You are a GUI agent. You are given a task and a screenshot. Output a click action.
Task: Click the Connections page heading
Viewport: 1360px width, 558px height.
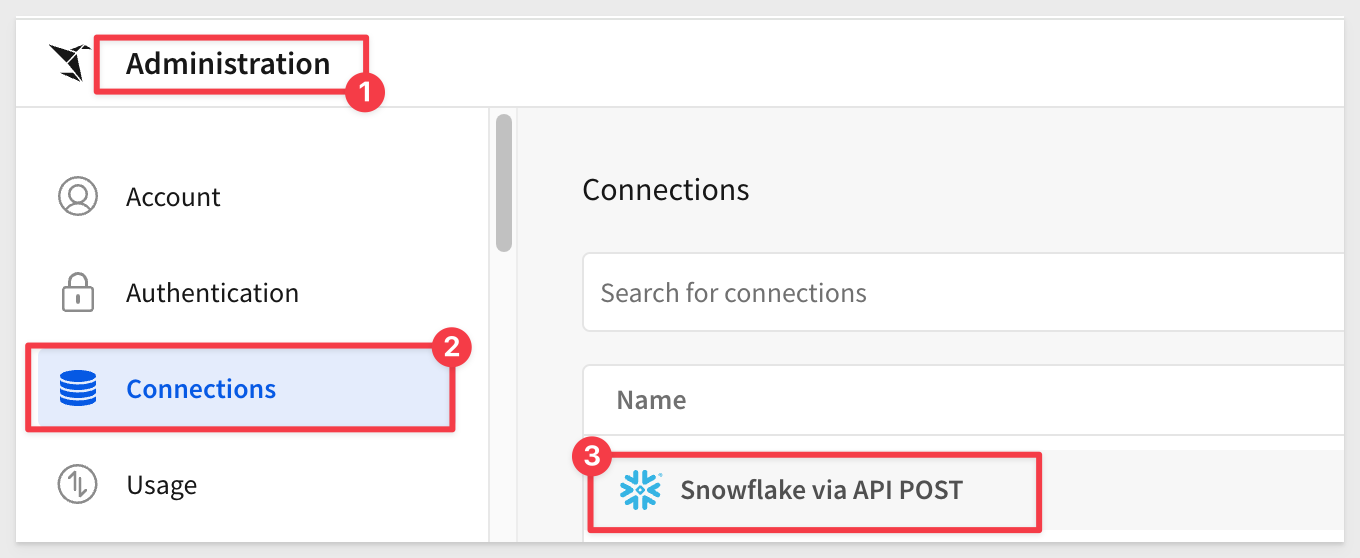666,189
